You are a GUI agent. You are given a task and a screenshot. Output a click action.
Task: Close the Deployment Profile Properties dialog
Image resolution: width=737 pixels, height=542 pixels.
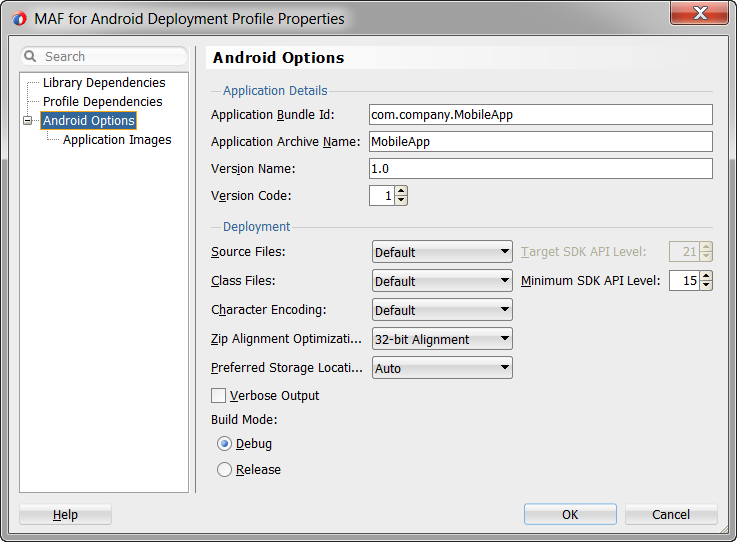(699, 13)
